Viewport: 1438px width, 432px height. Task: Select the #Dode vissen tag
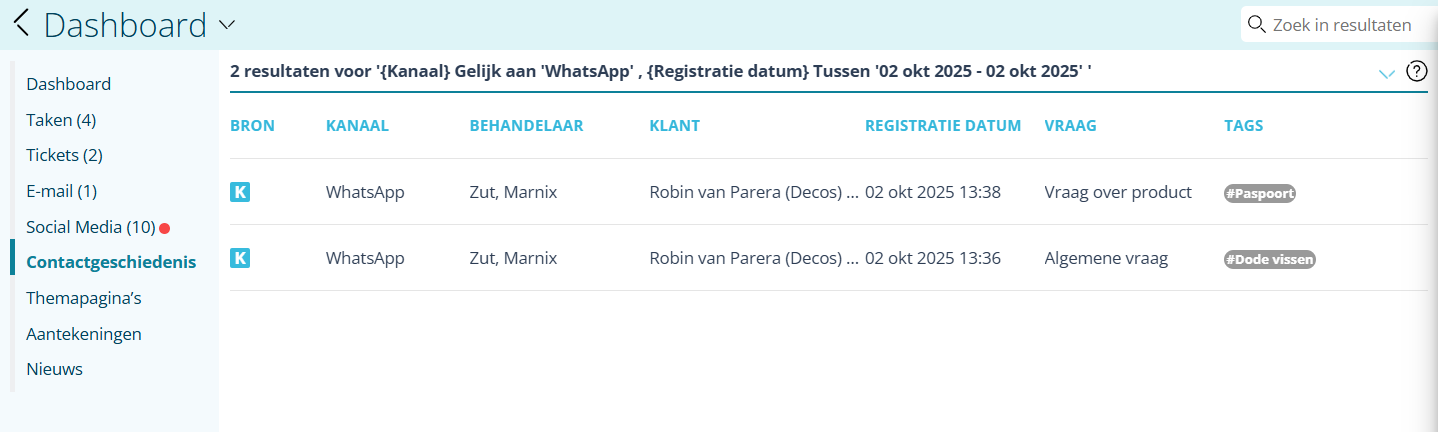click(x=1270, y=259)
